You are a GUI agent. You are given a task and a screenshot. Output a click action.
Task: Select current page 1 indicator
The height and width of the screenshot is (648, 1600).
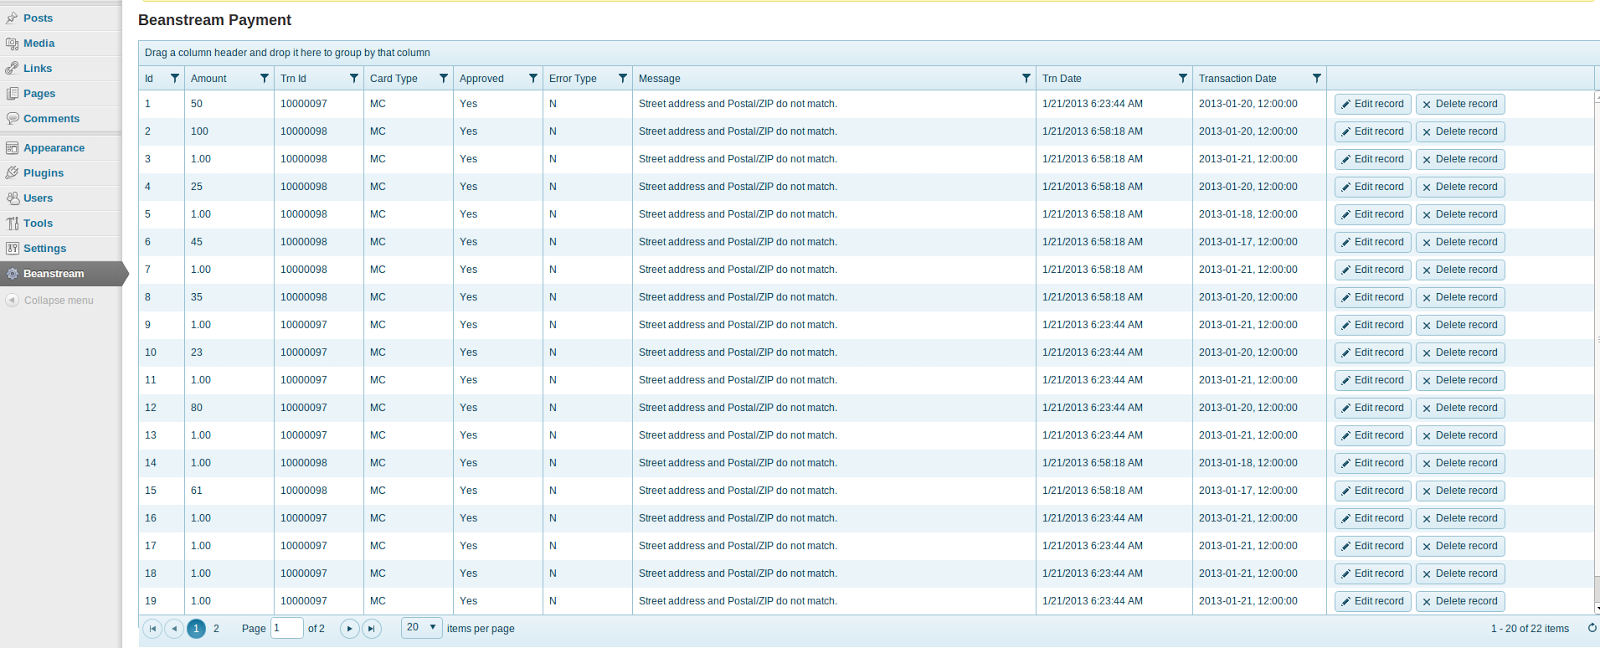pos(196,628)
